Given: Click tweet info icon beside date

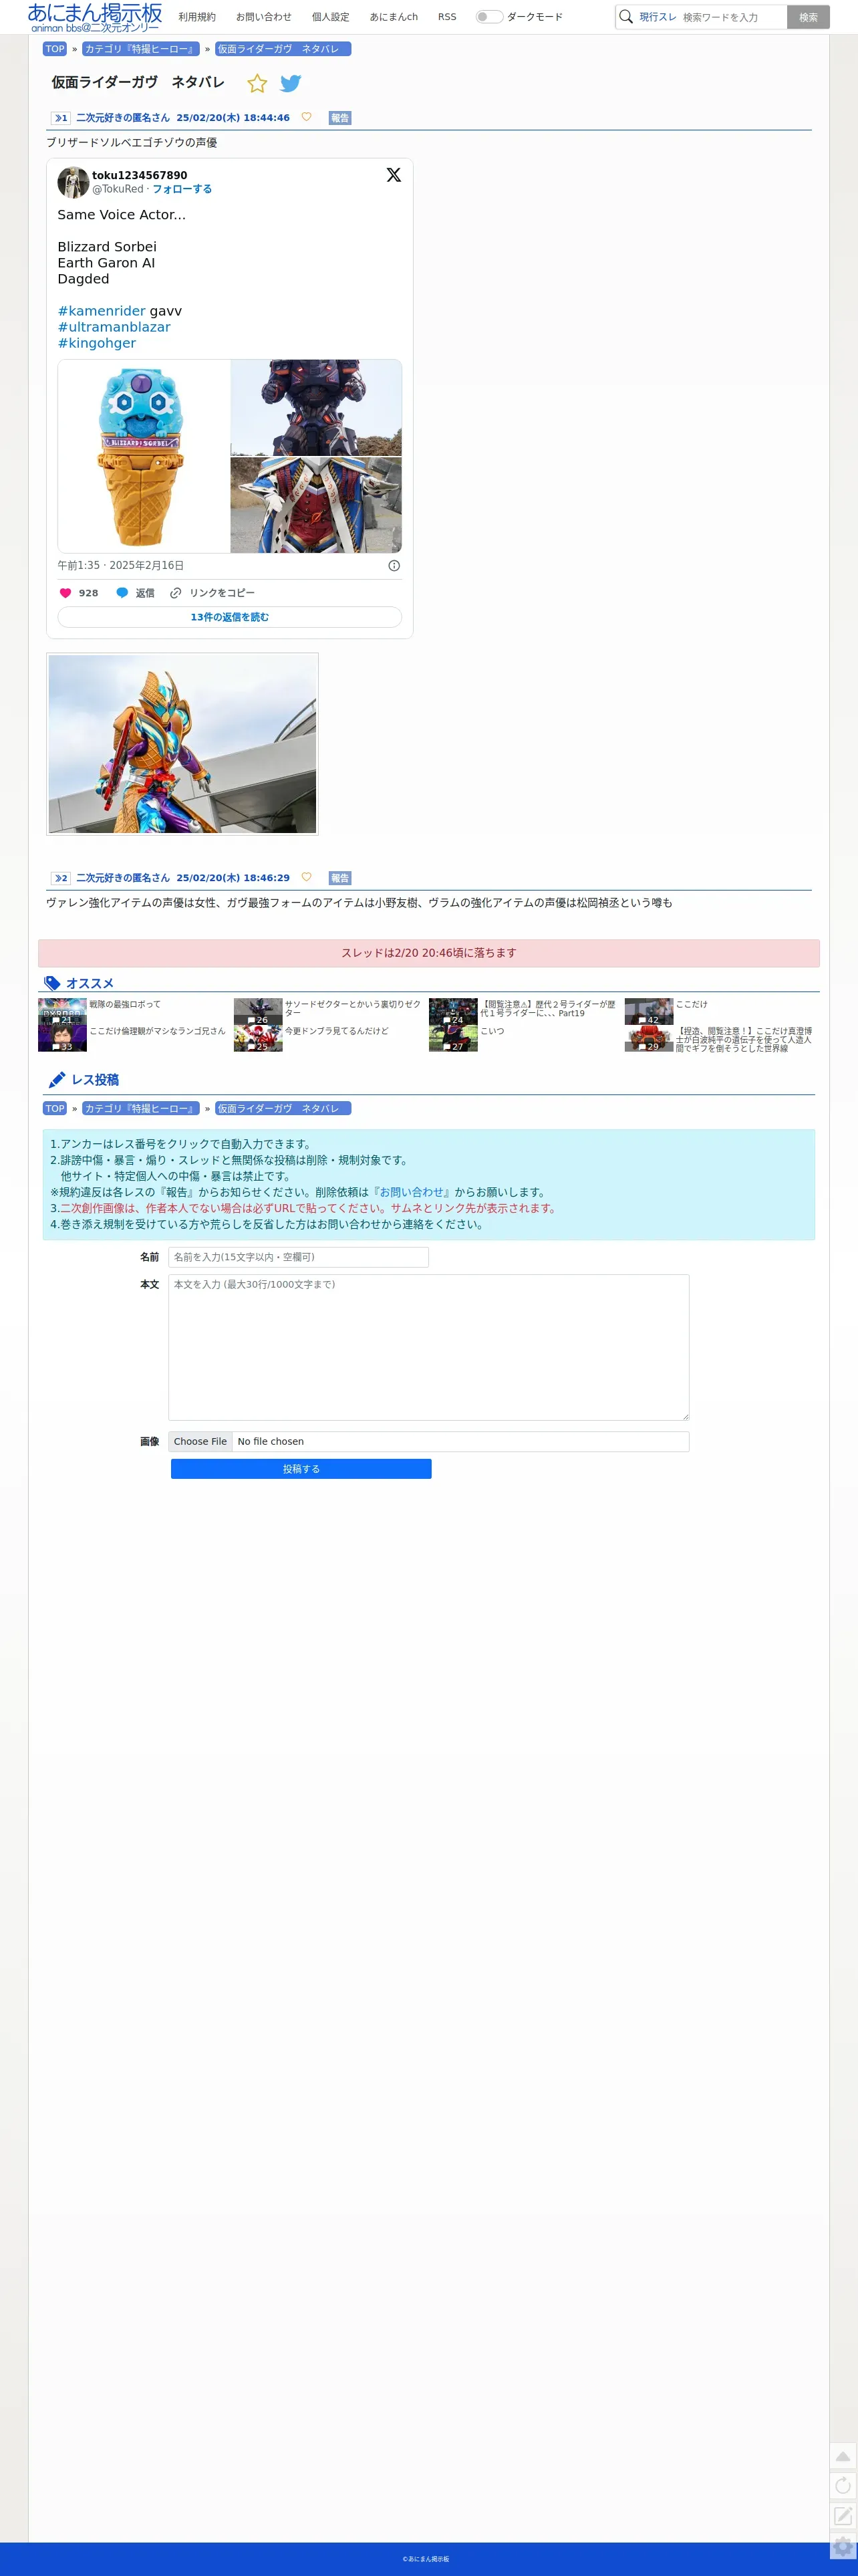Looking at the screenshot, I should pyautogui.click(x=394, y=566).
